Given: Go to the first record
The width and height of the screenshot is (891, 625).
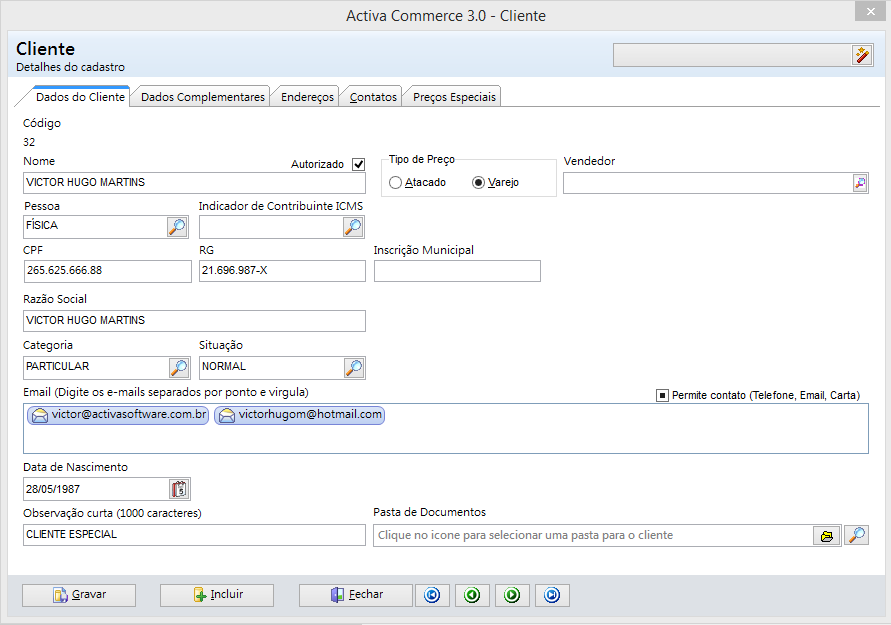Looking at the screenshot, I should (432, 595).
